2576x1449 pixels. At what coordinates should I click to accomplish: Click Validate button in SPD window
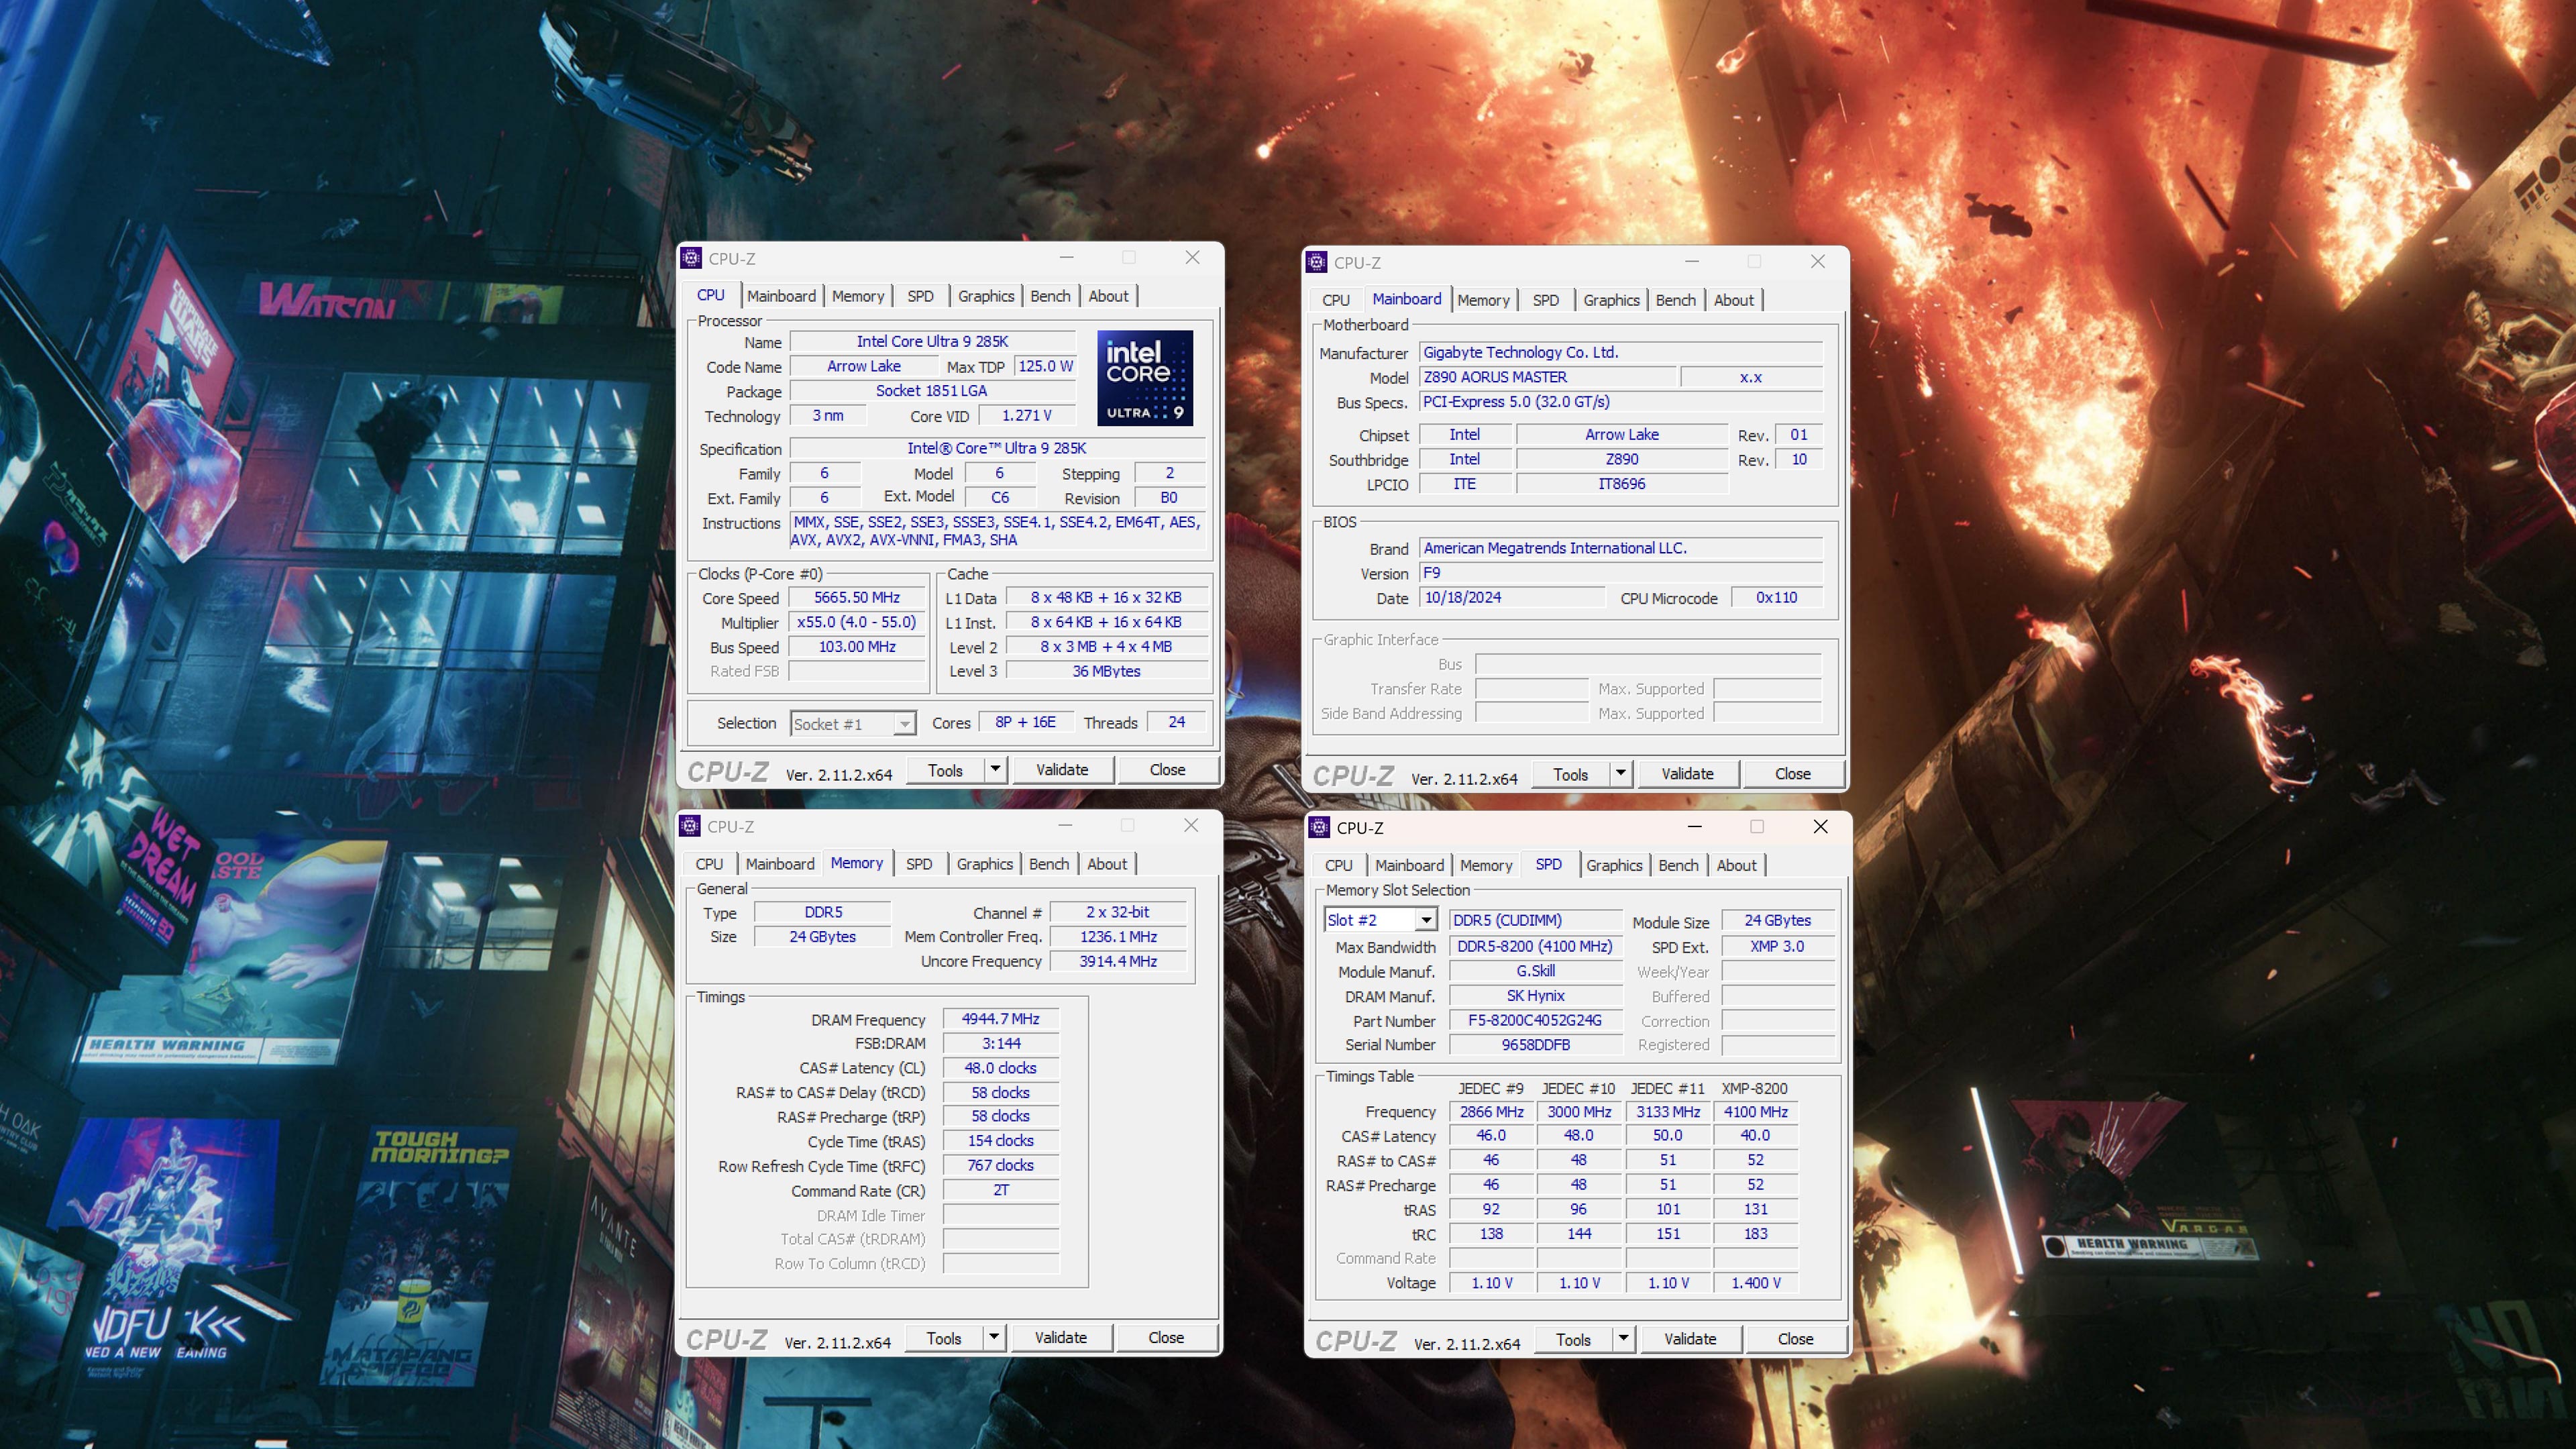coord(1690,1338)
